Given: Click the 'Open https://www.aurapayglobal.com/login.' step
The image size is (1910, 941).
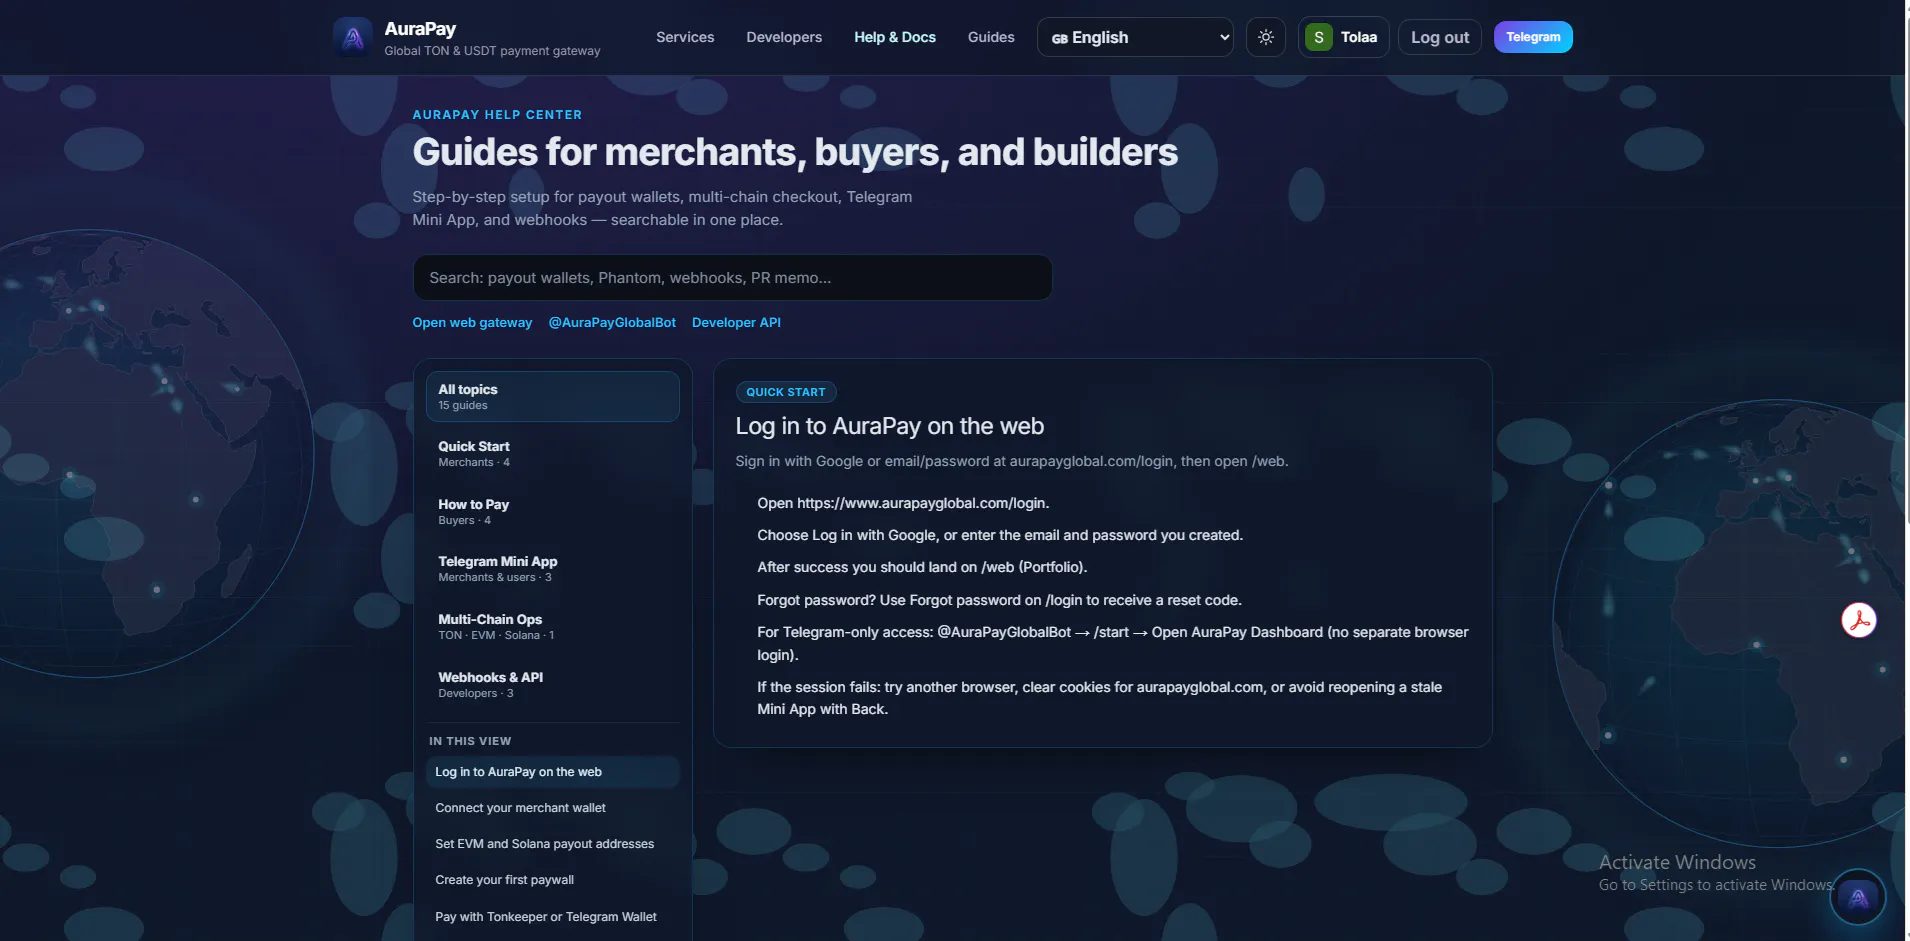Looking at the screenshot, I should (903, 503).
